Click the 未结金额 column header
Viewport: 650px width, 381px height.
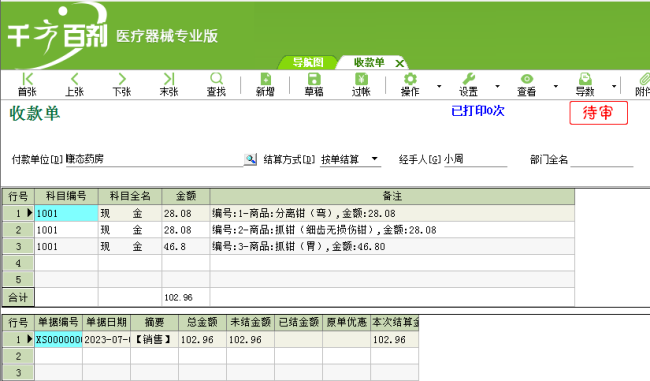251,322
